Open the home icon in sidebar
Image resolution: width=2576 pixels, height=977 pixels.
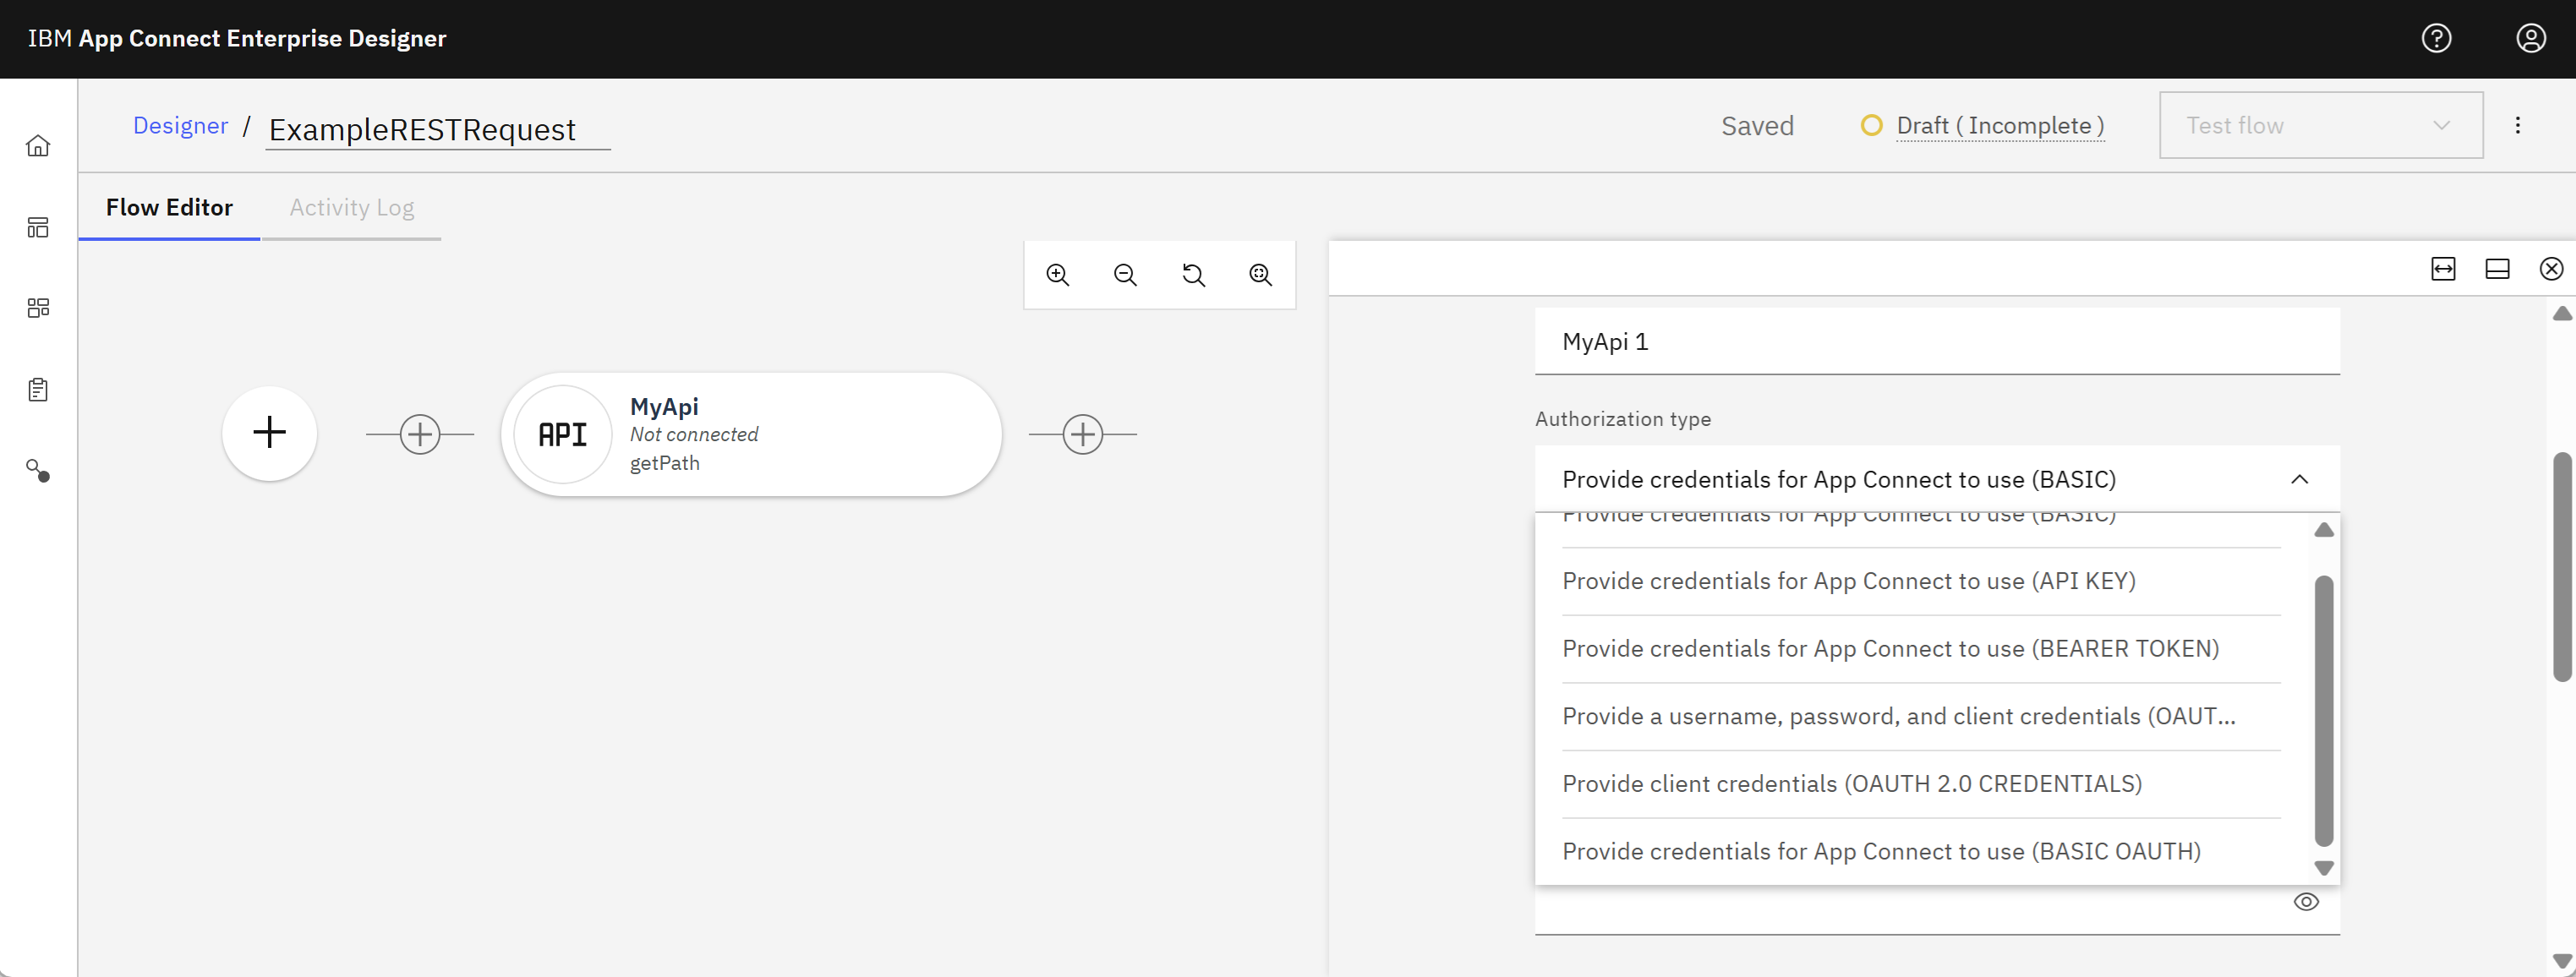38,146
